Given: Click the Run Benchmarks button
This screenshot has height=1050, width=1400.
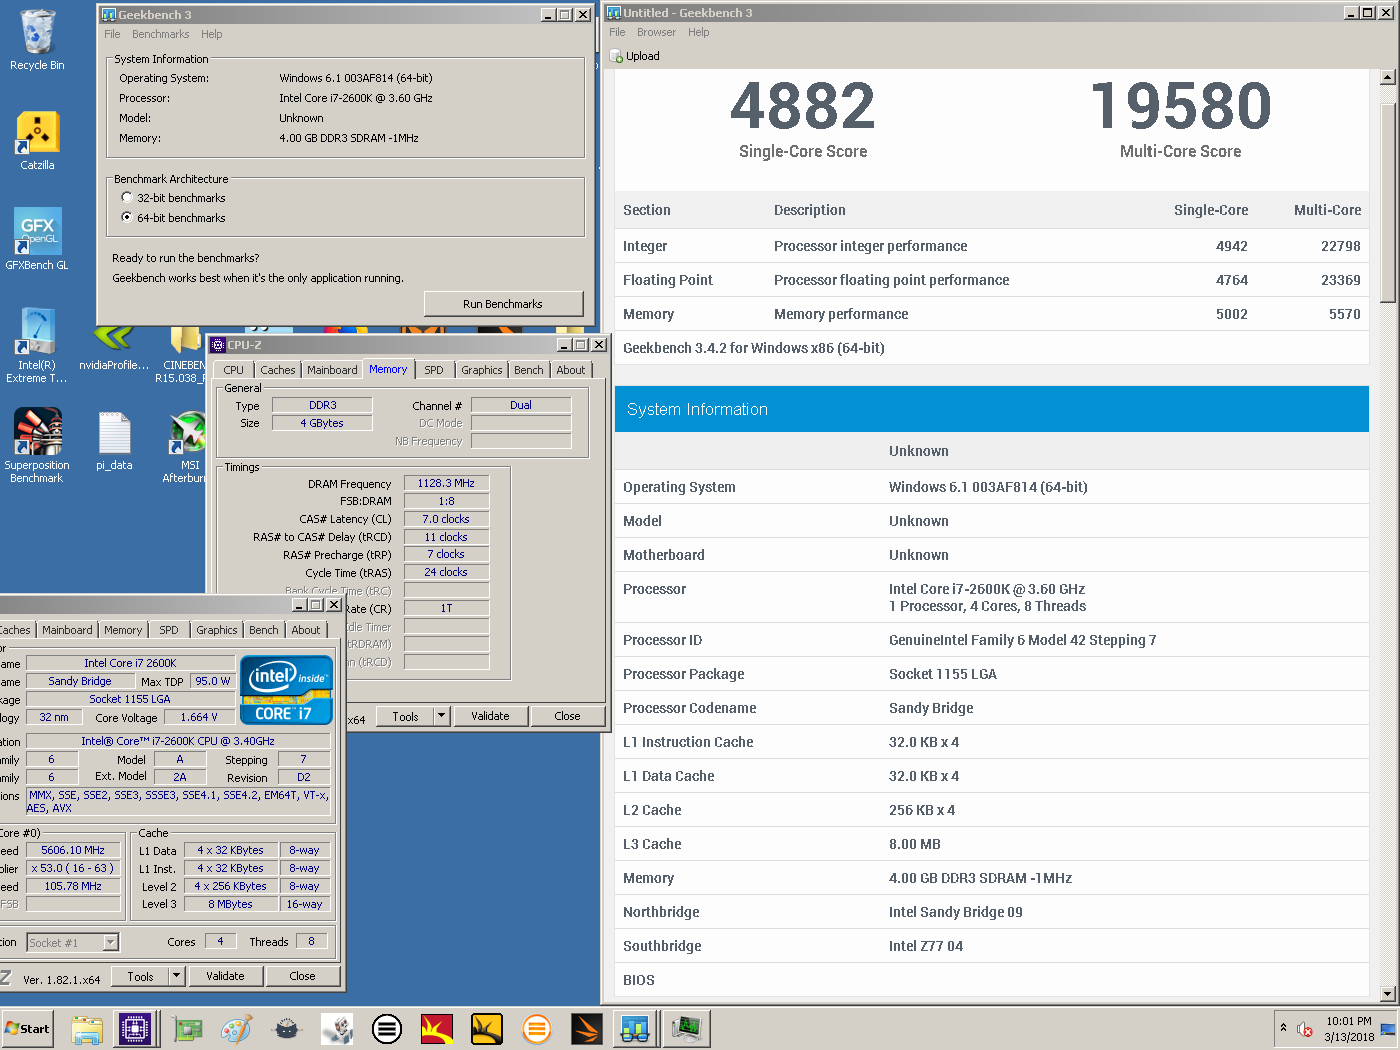Looking at the screenshot, I should (x=503, y=304).
